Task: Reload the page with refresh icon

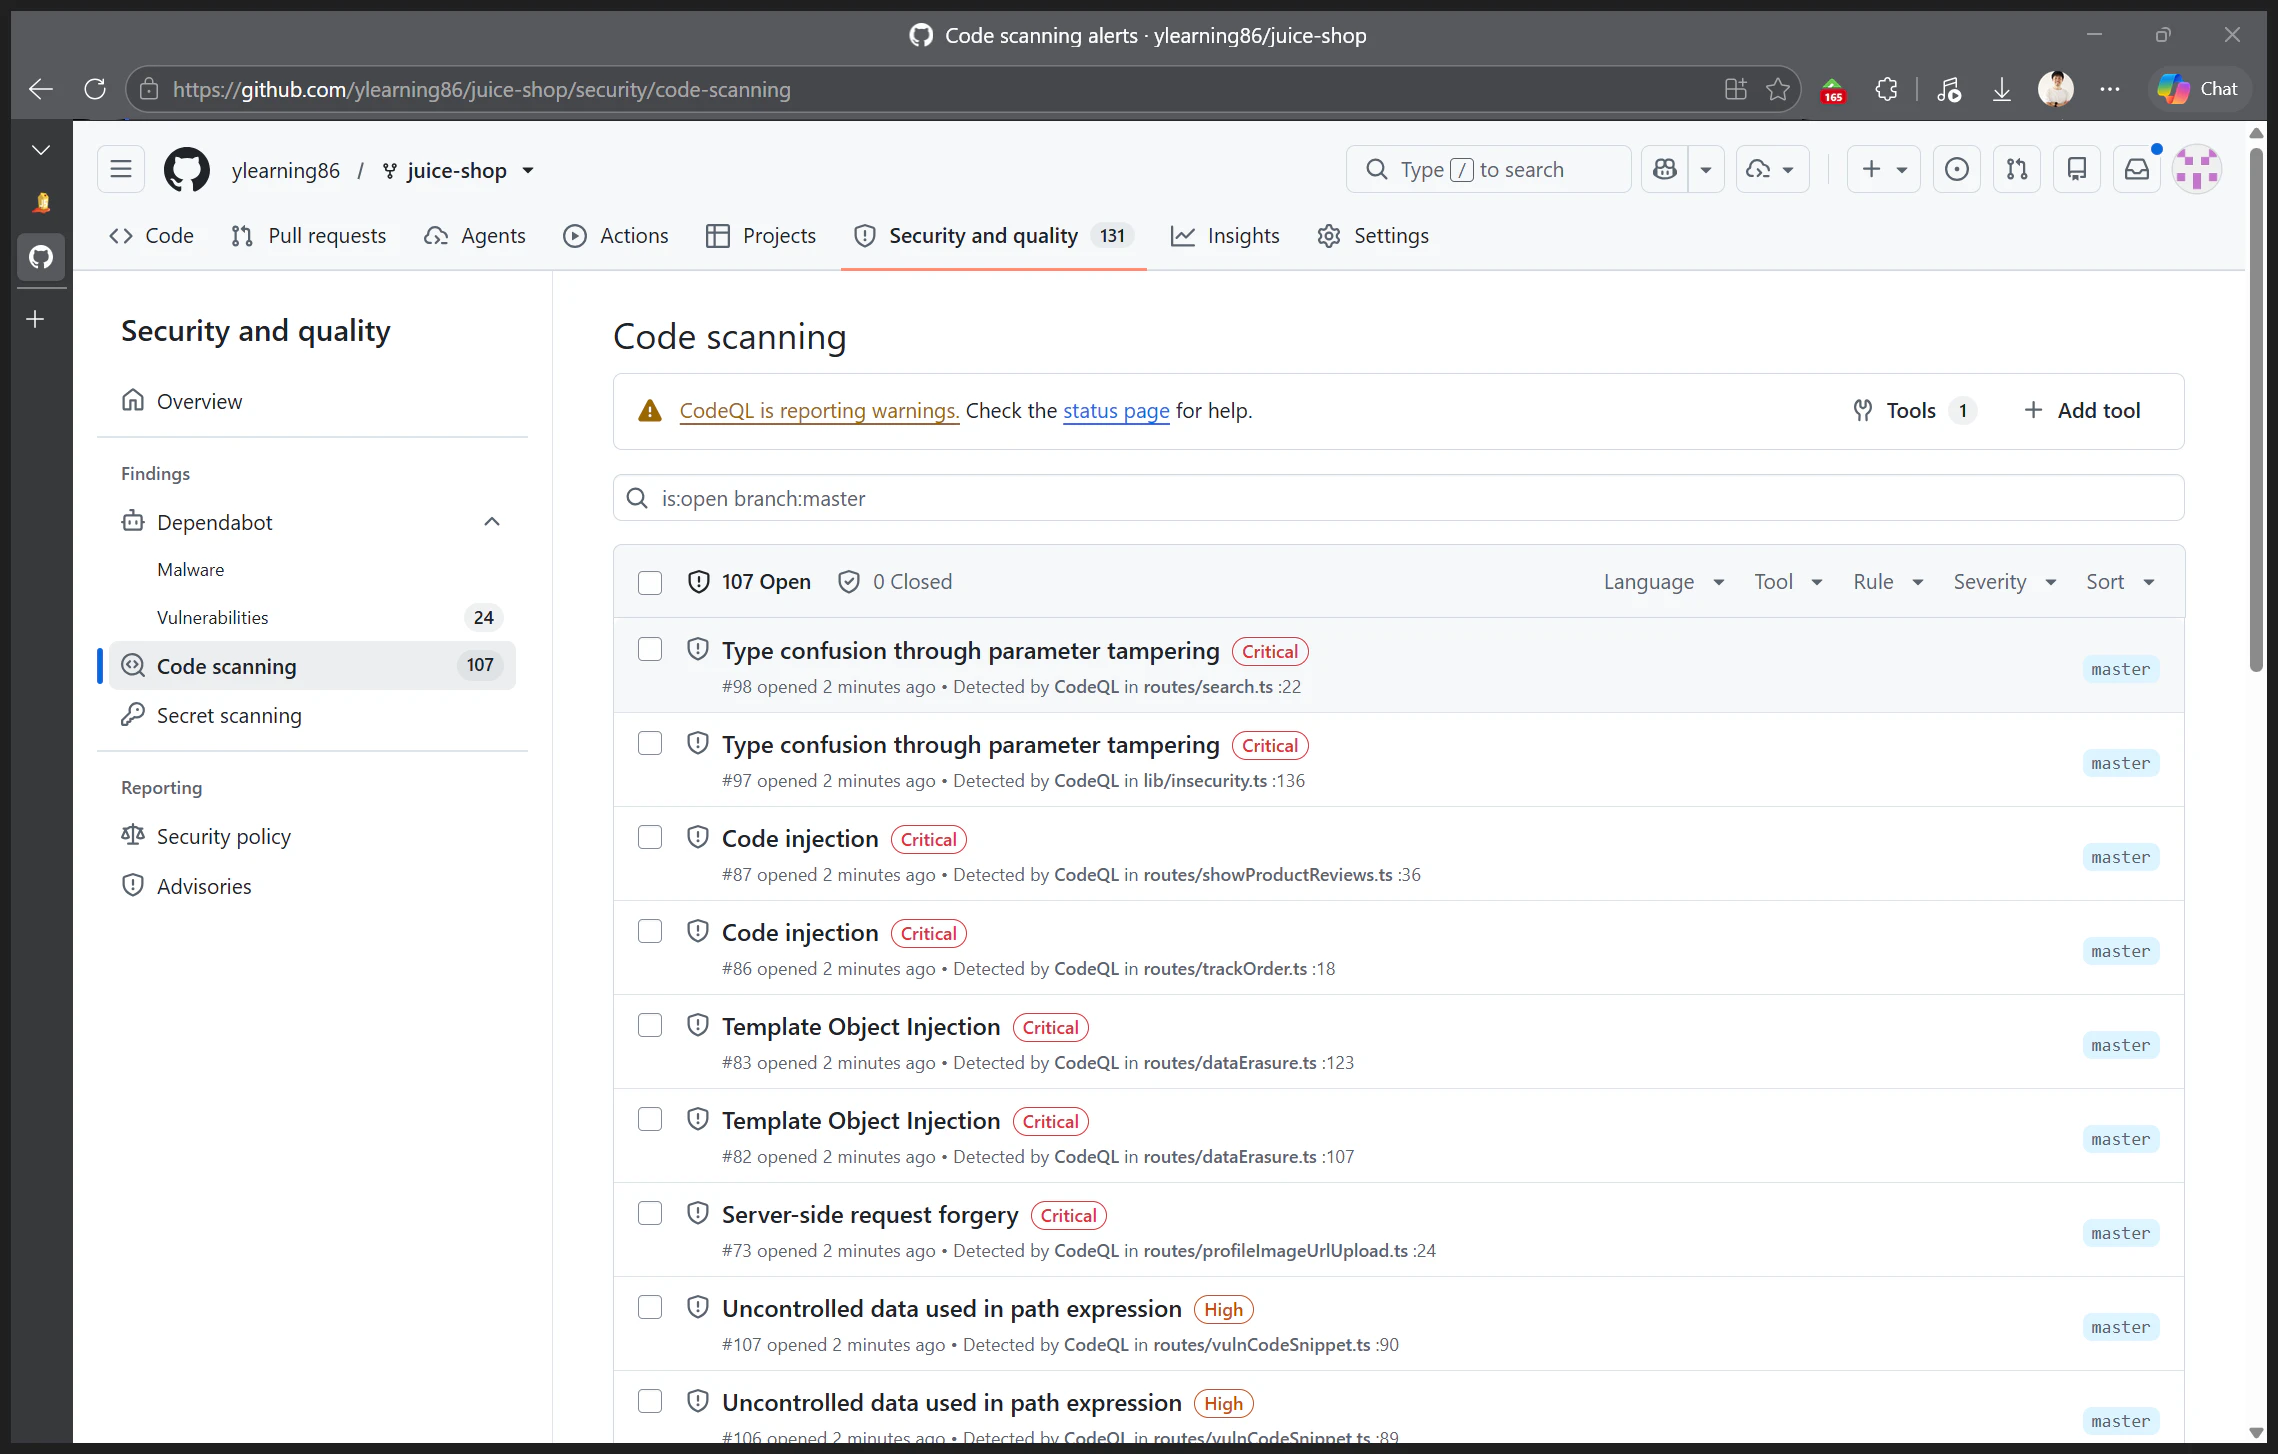Action: (95, 89)
